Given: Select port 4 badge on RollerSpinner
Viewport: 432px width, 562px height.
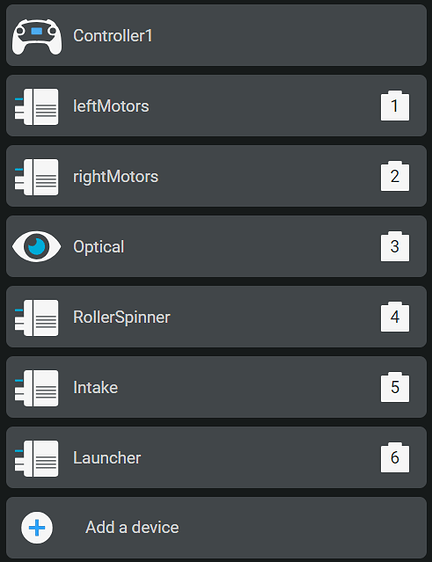Looking at the screenshot, I should click(395, 316).
